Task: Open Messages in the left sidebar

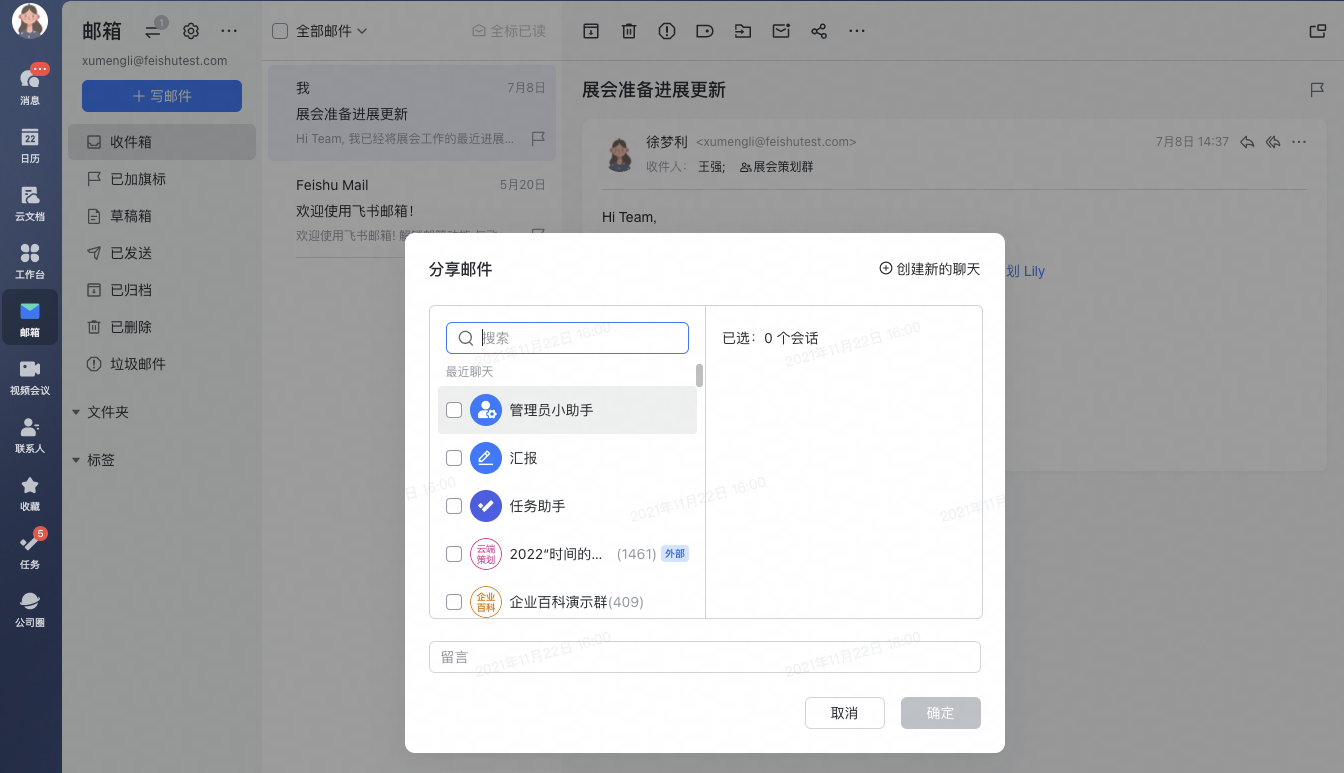Action: tap(30, 84)
